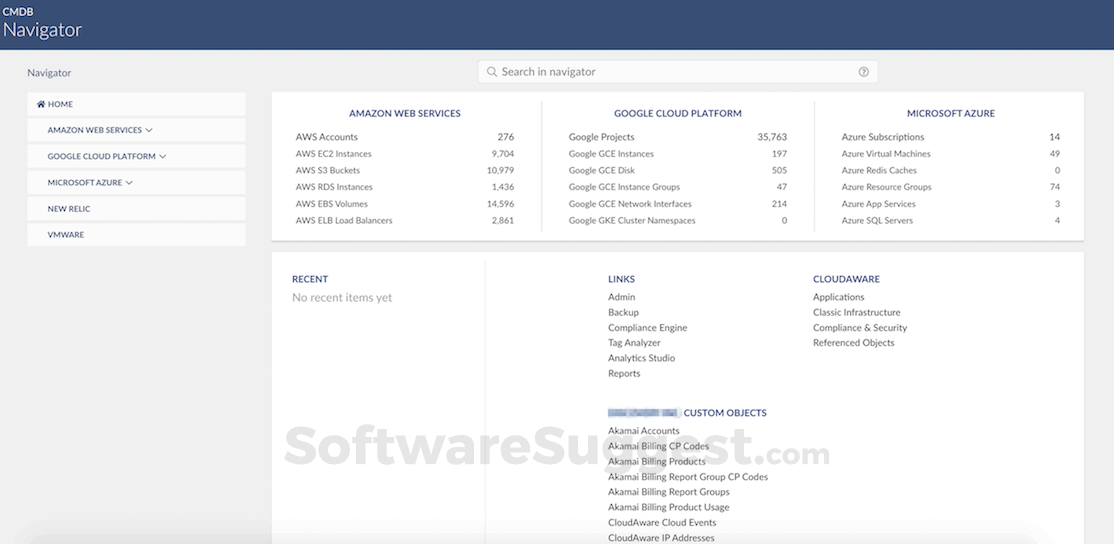Open the MICROSOFT AZURE card heading
Viewport: 1114px width, 544px height.
[x=951, y=113]
